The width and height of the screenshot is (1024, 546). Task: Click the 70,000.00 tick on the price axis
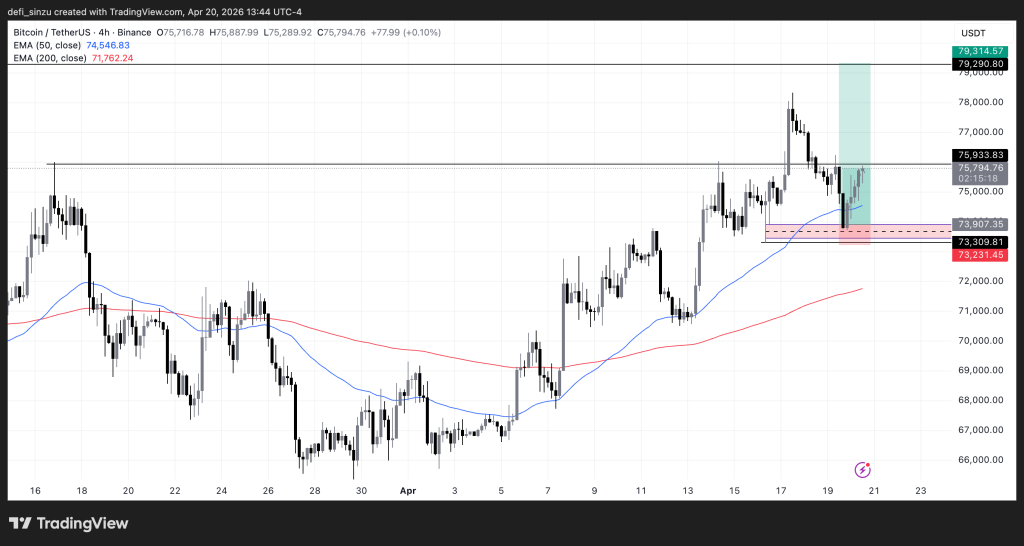tap(980, 340)
